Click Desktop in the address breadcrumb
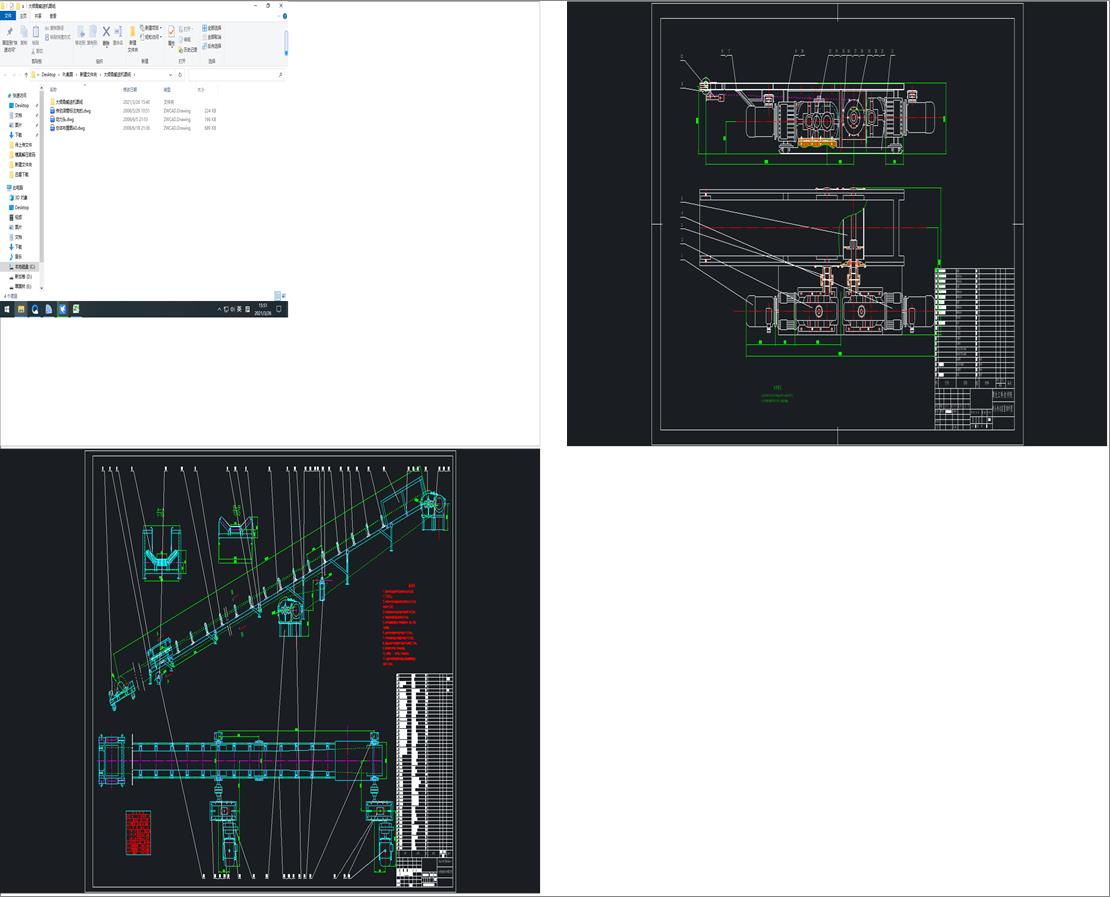This screenshot has height=897, width=1110. click(48, 74)
